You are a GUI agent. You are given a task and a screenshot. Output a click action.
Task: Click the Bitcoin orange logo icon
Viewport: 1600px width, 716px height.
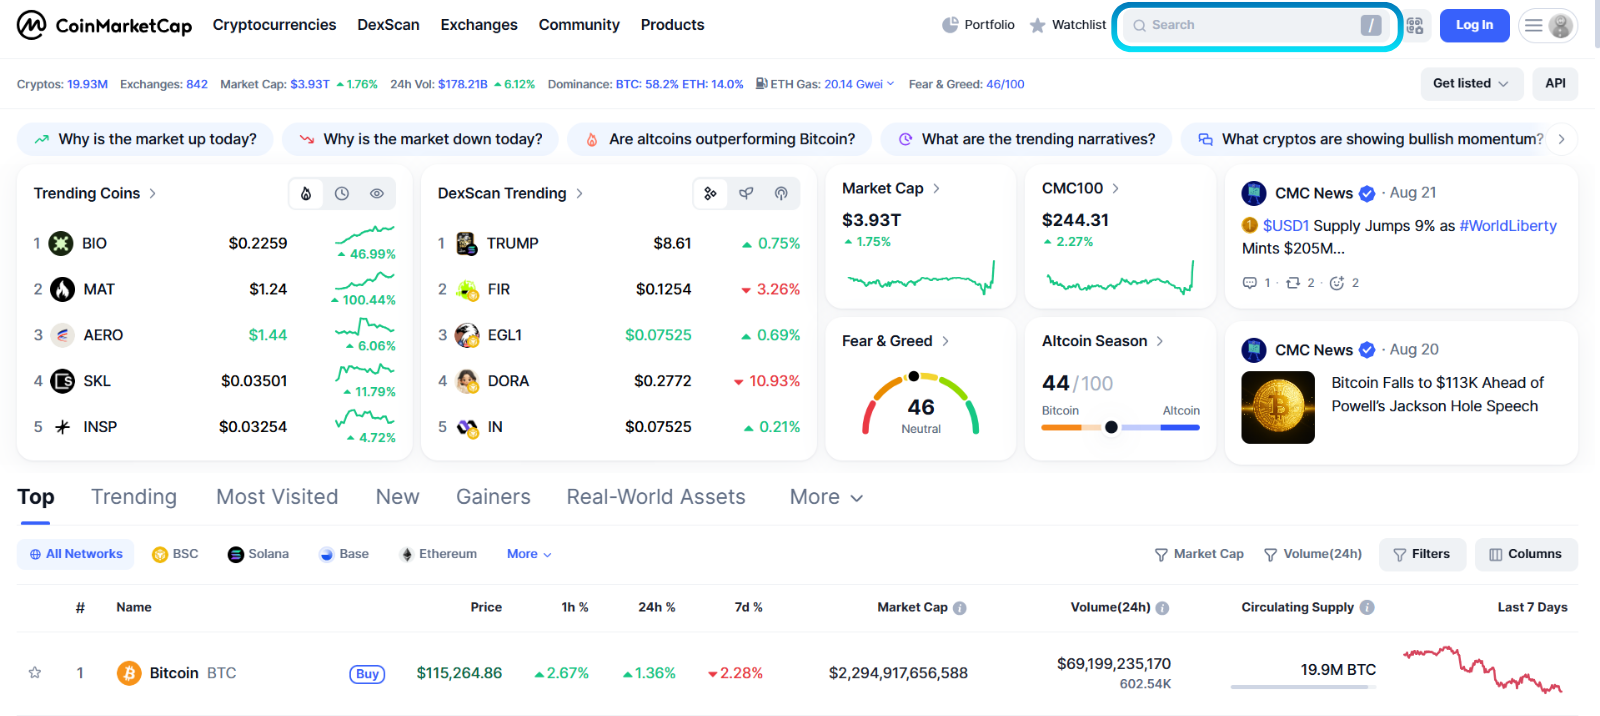(x=129, y=673)
